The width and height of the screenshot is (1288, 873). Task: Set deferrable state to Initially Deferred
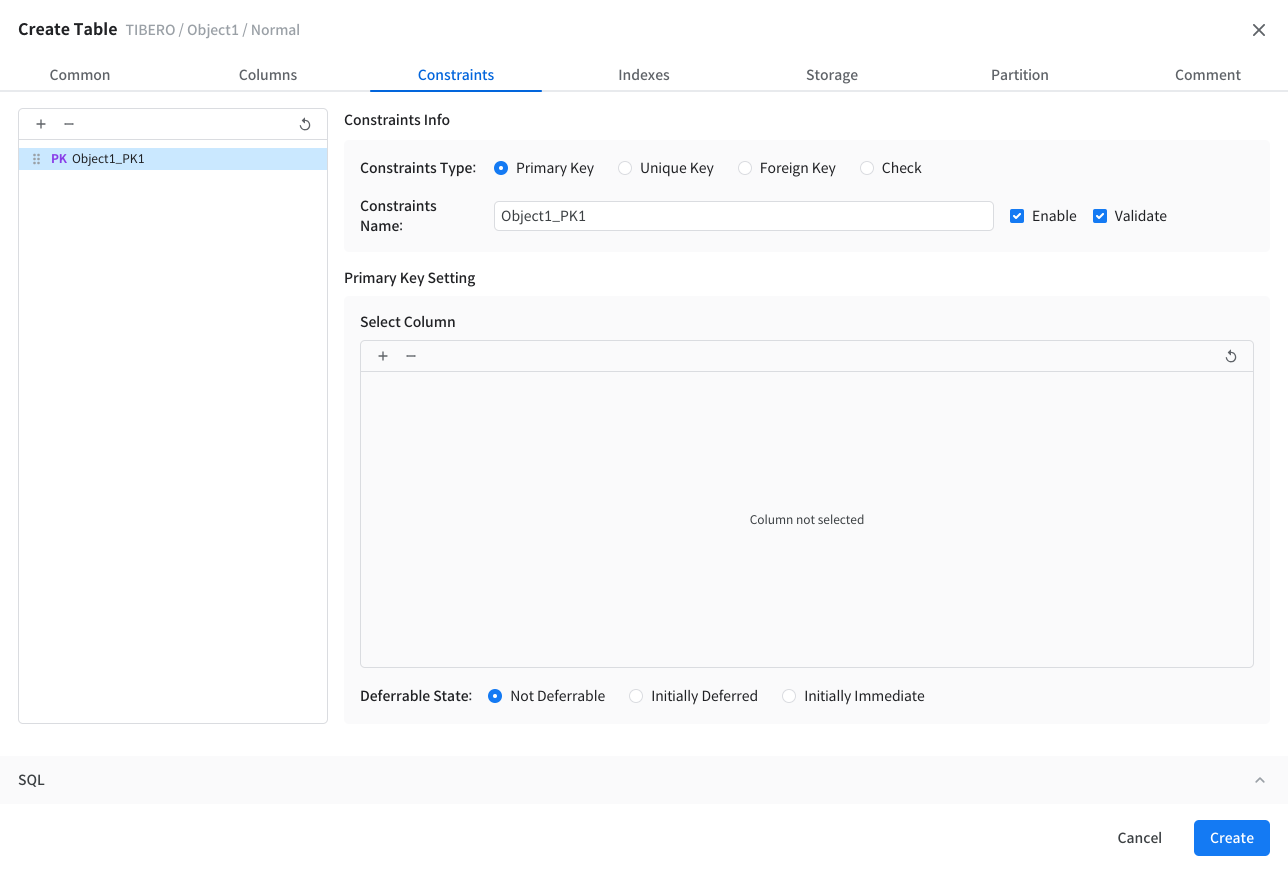click(636, 696)
